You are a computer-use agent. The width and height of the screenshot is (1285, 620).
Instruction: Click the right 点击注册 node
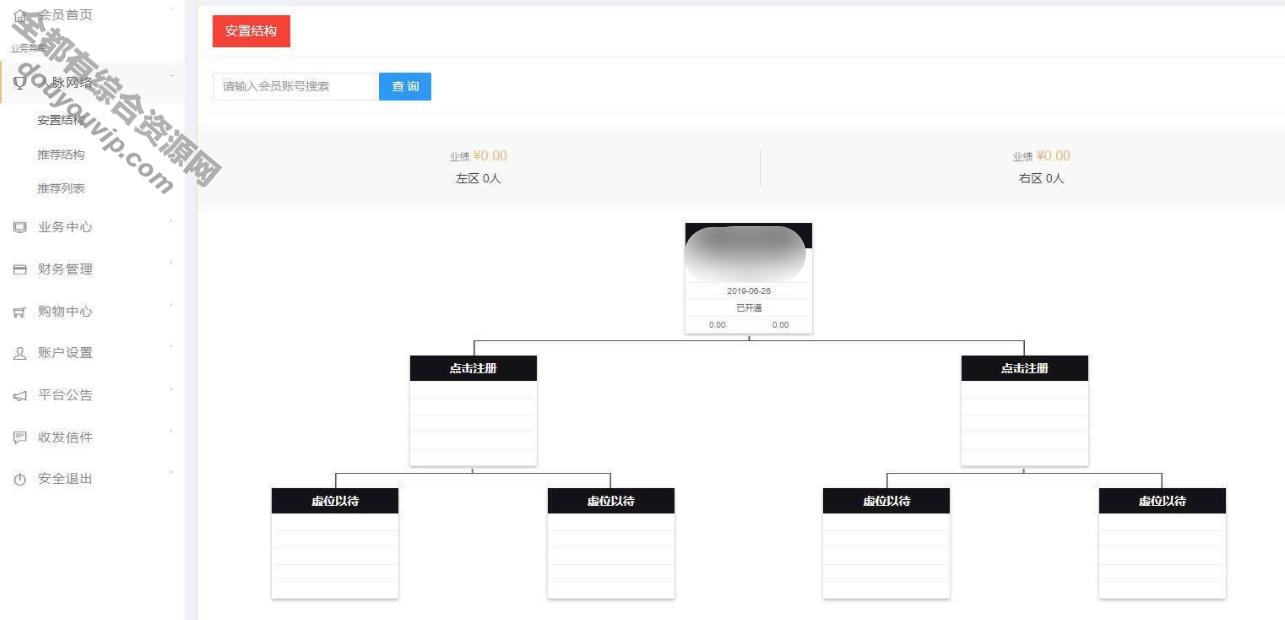pyautogui.click(x=1024, y=368)
